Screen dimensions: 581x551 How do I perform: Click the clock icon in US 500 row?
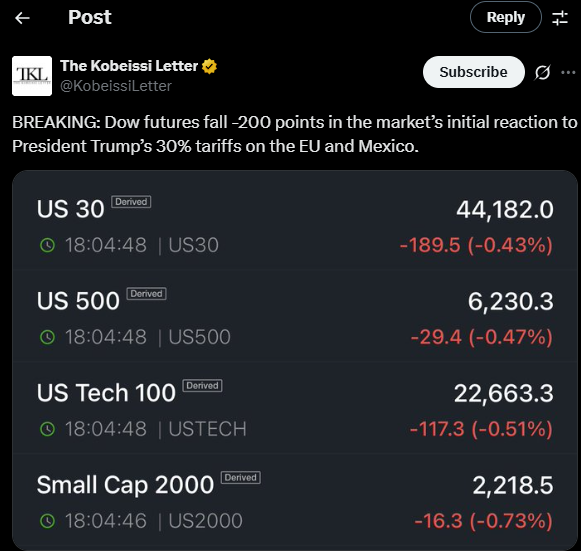[x=47, y=337]
